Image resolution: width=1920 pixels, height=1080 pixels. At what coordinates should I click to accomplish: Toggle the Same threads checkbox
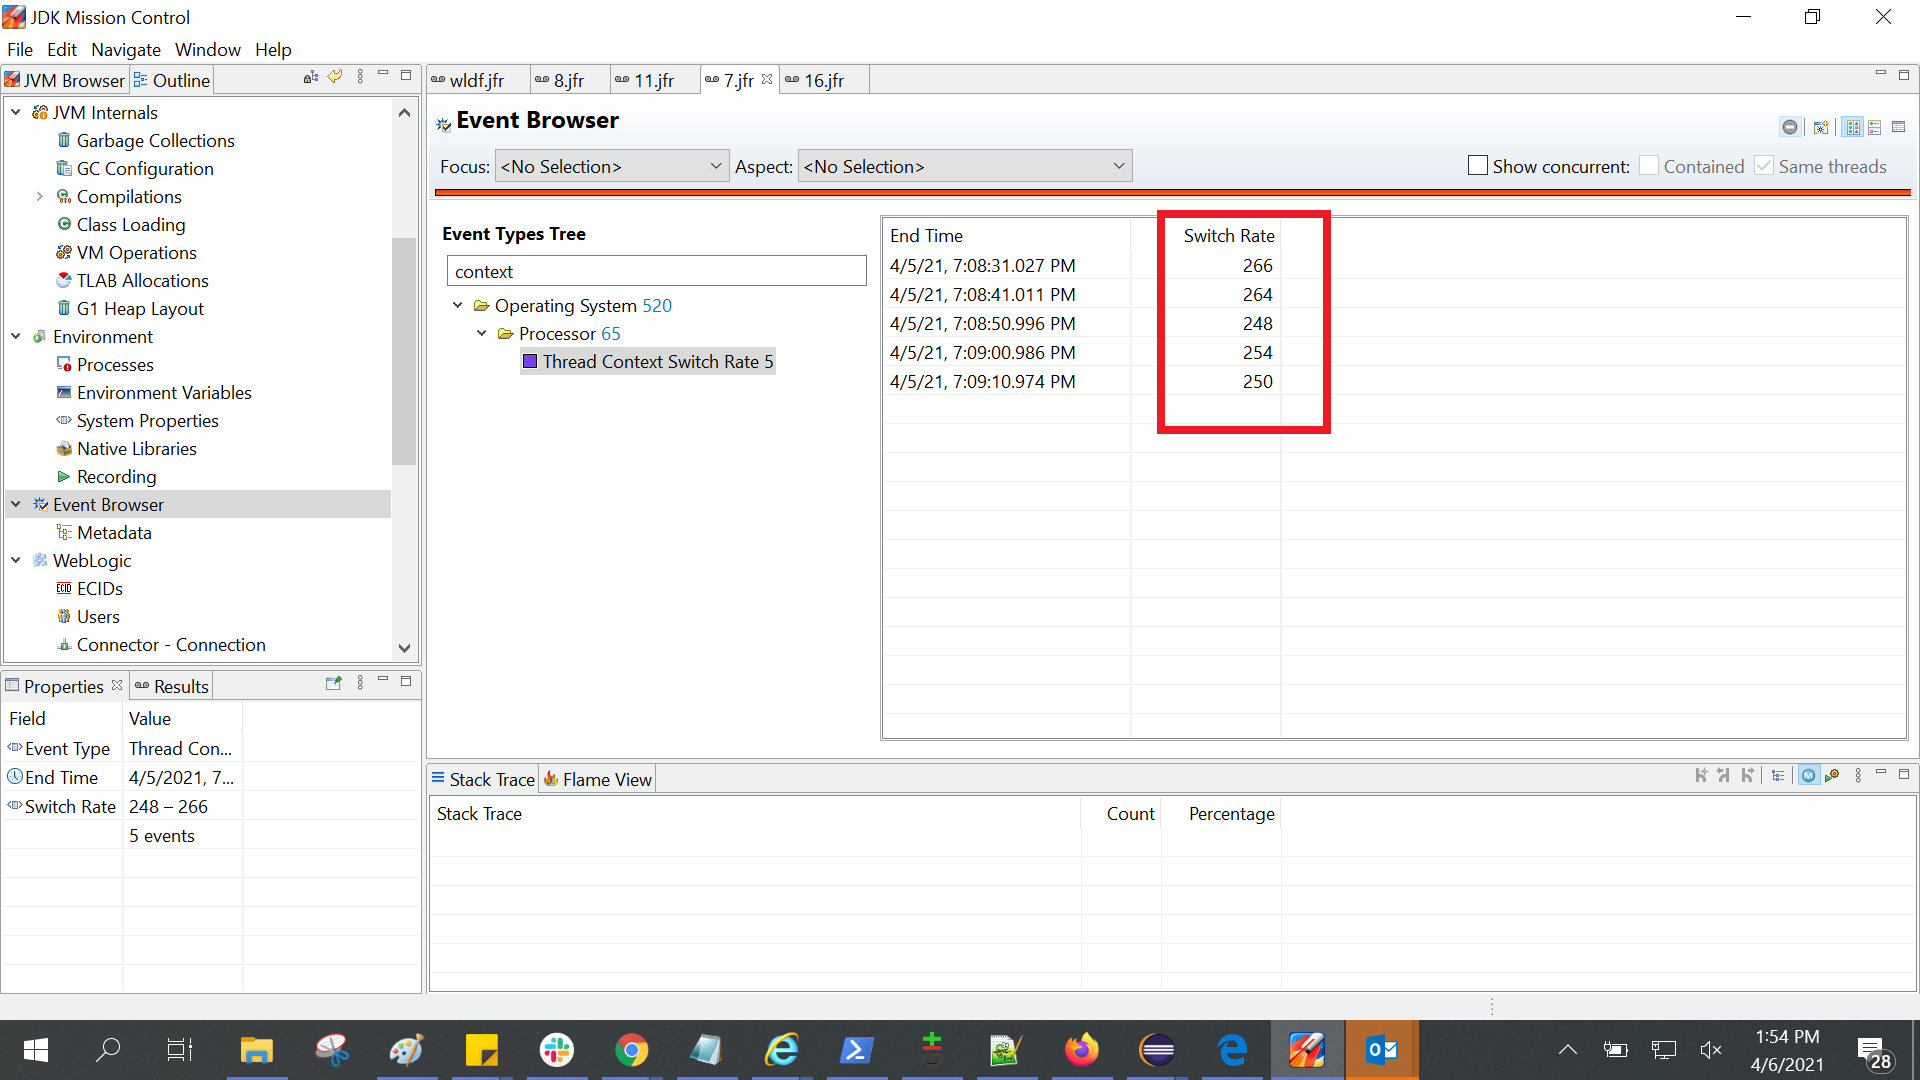pyautogui.click(x=1764, y=166)
